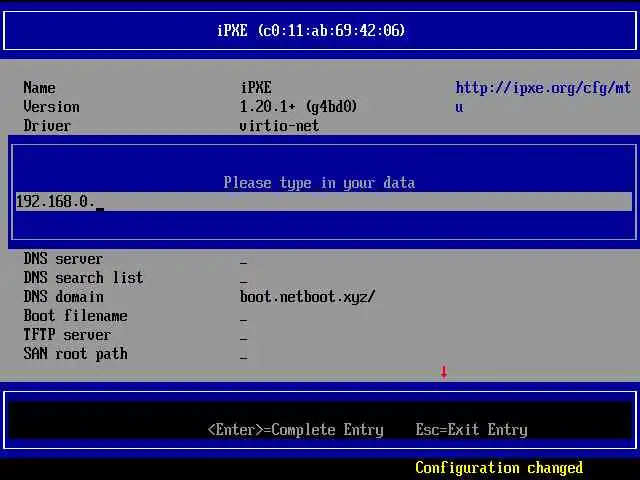Select the SAN root path setting

[76, 354]
